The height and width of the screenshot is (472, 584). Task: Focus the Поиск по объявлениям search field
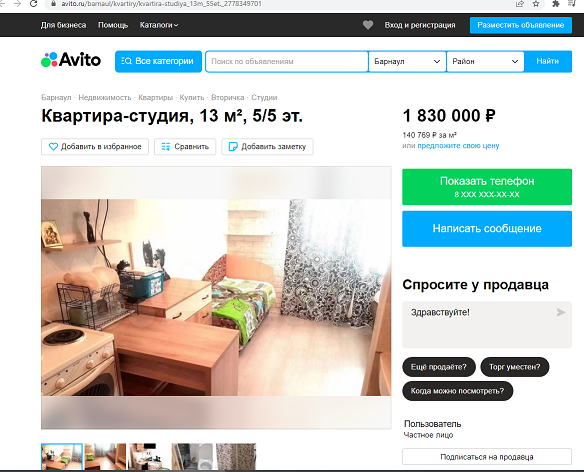click(x=287, y=61)
